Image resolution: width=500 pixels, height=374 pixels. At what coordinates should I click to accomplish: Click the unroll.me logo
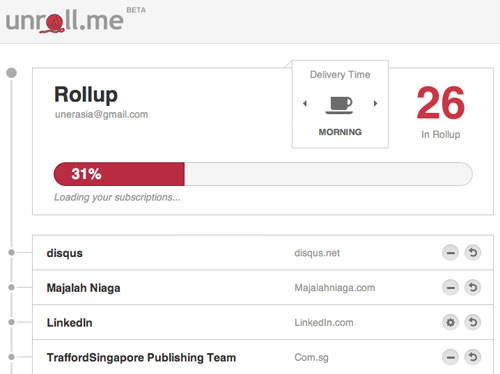[65, 21]
